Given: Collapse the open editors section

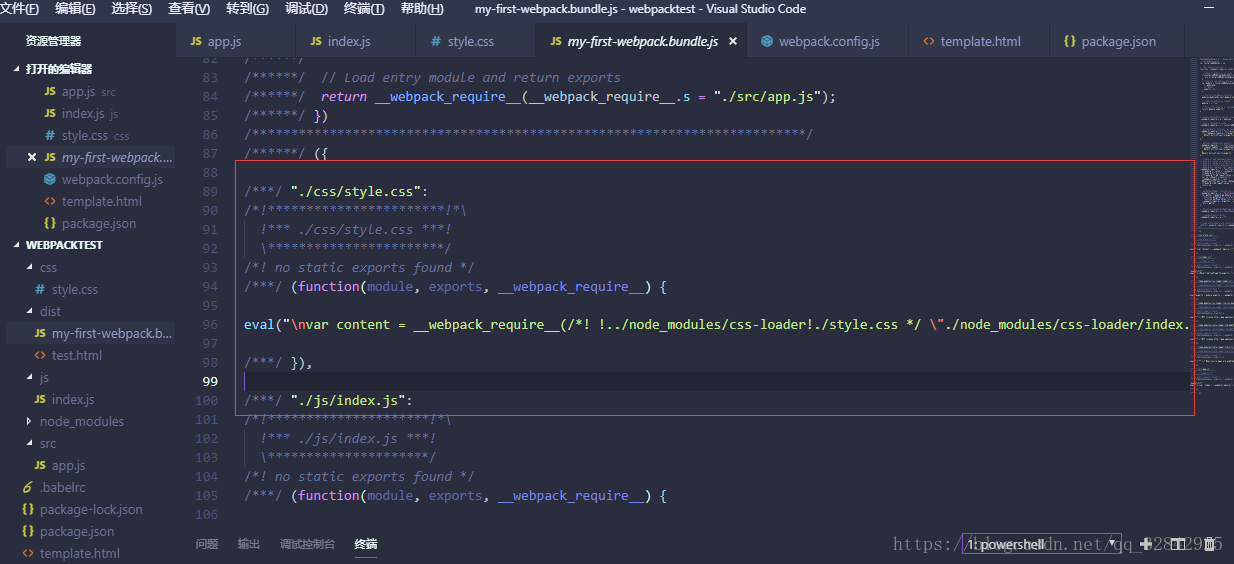Looking at the screenshot, I should click(16, 69).
